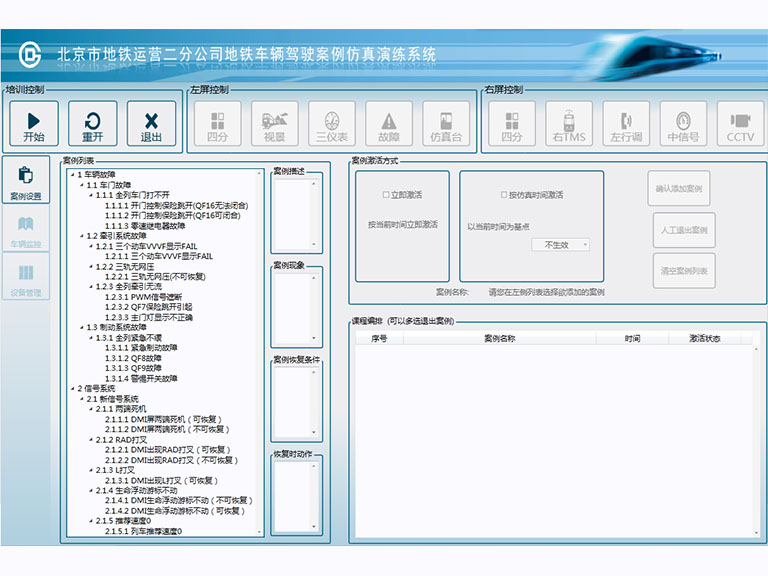
Task: Collapse the 2.1 新信号系统 tree node
Action: pos(82,399)
